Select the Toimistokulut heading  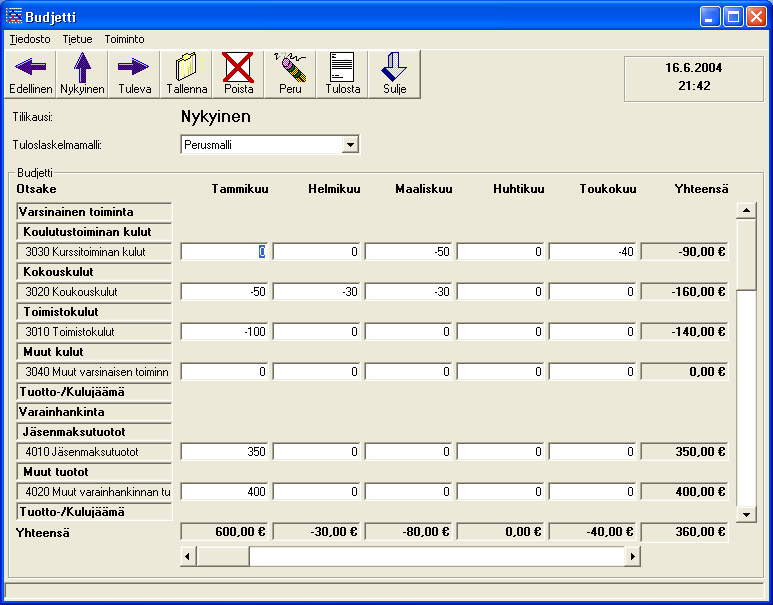point(94,312)
